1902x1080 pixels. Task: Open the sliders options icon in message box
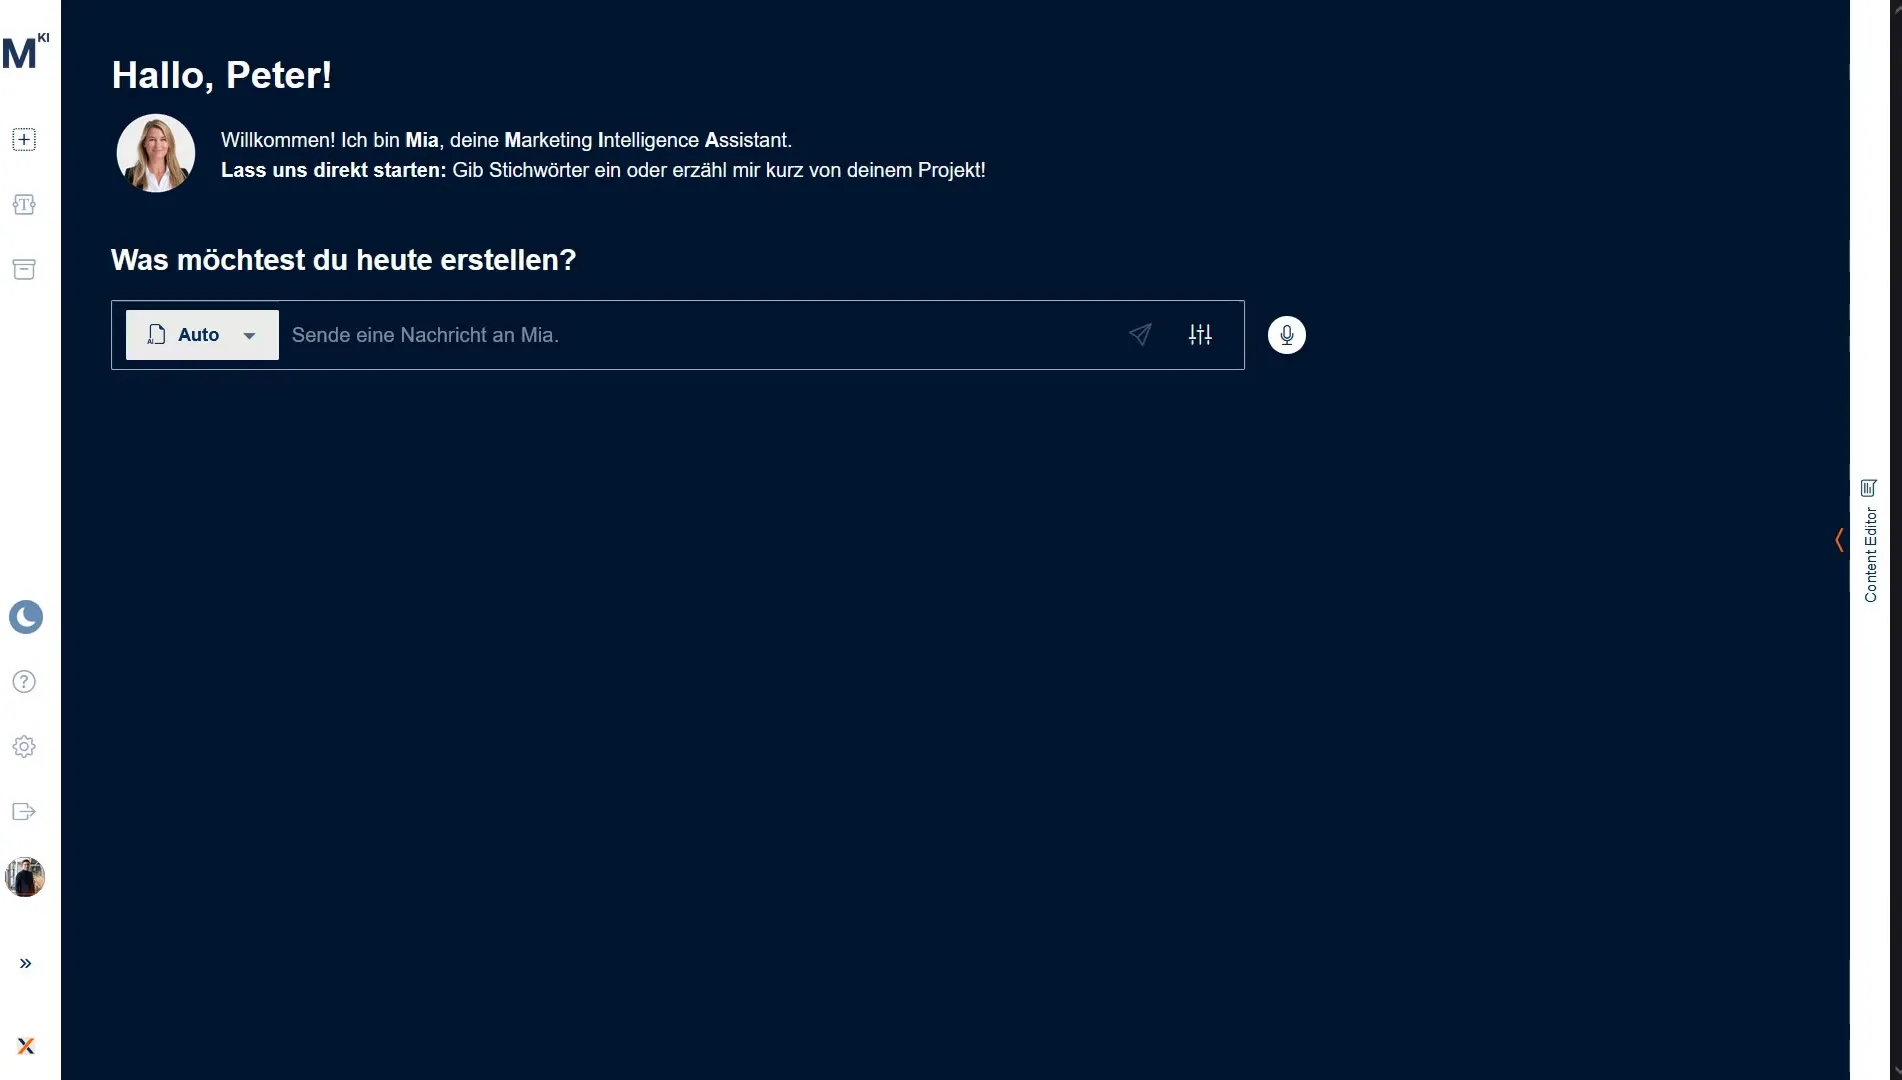(x=1200, y=335)
